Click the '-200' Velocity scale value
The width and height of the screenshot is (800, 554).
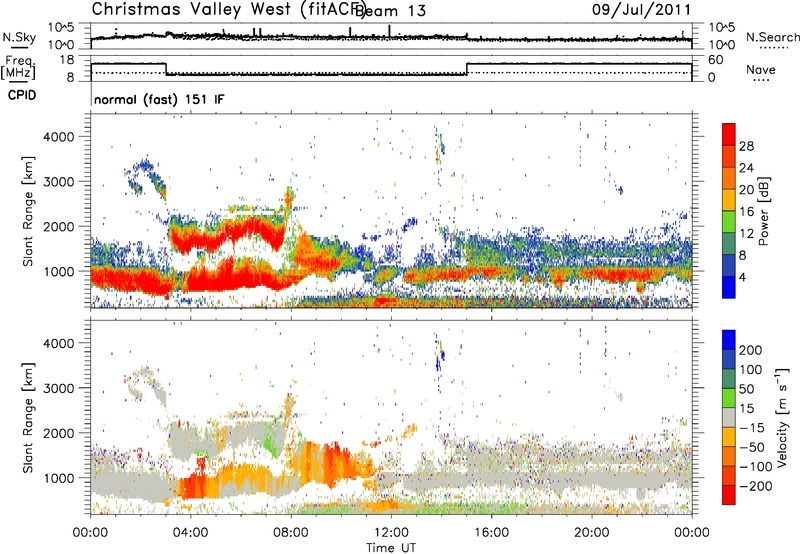[x=754, y=486]
